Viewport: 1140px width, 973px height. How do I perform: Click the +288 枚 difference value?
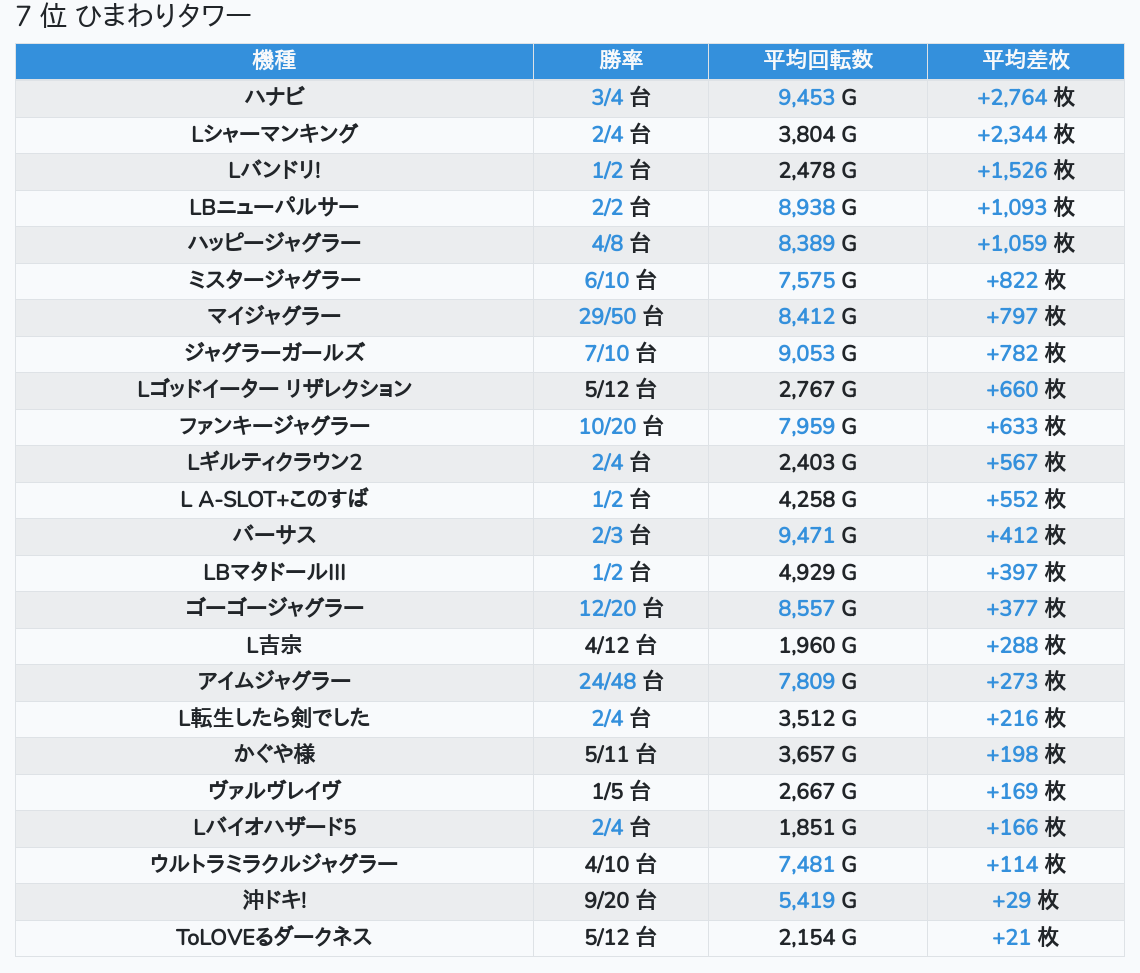[x=1026, y=645]
